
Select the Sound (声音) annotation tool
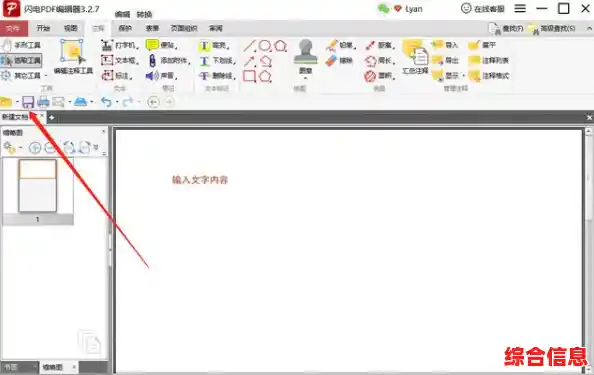pos(162,75)
